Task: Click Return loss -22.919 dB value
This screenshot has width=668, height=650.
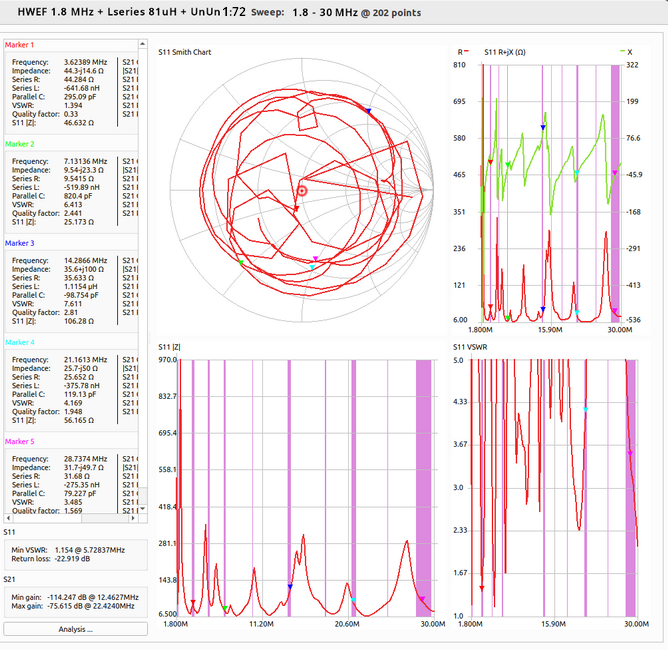Action: [72, 559]
